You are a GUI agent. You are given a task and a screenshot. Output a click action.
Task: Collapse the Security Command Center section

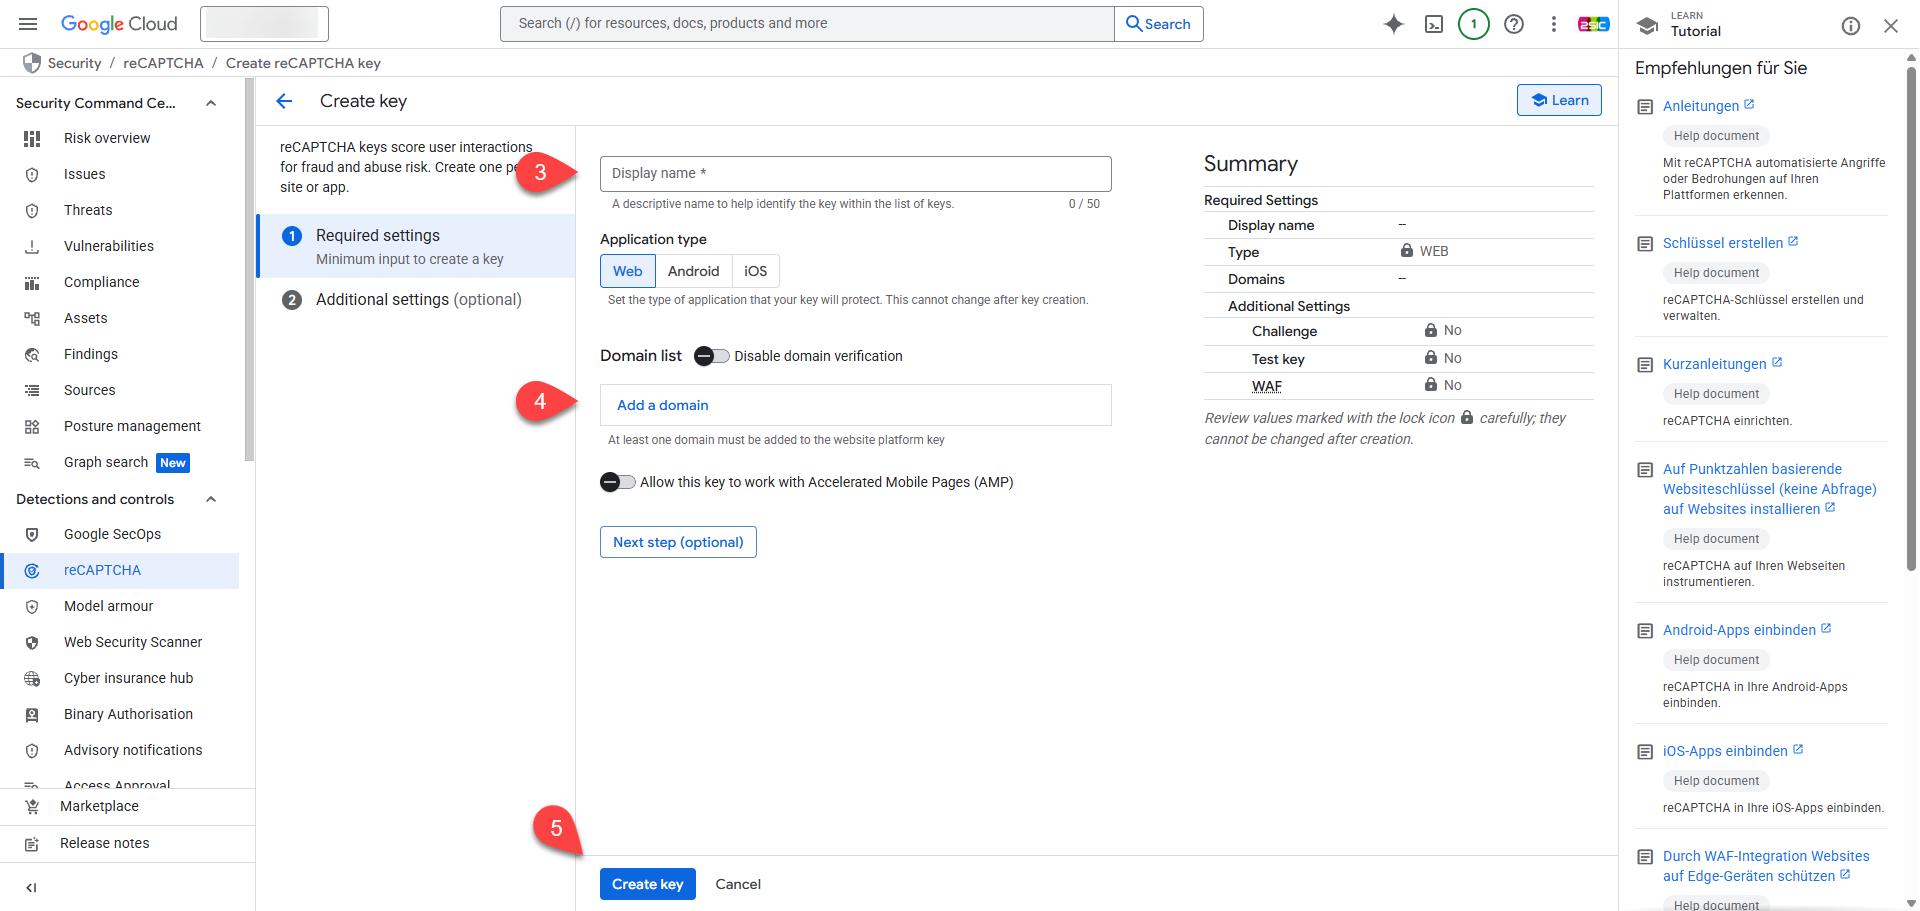(211, 103)
